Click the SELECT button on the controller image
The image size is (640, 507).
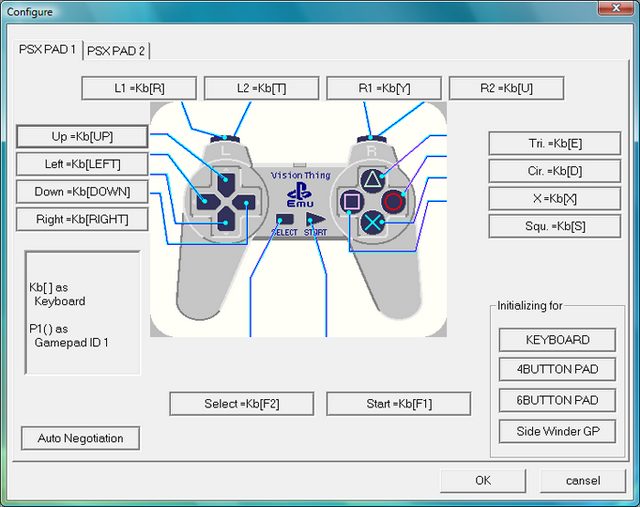(284, 220)
